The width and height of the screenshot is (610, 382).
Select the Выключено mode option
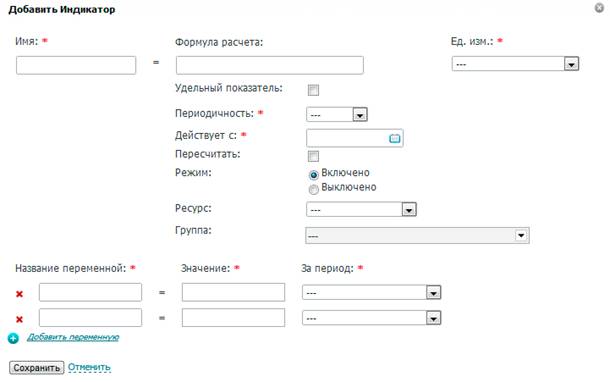[314, 190]
